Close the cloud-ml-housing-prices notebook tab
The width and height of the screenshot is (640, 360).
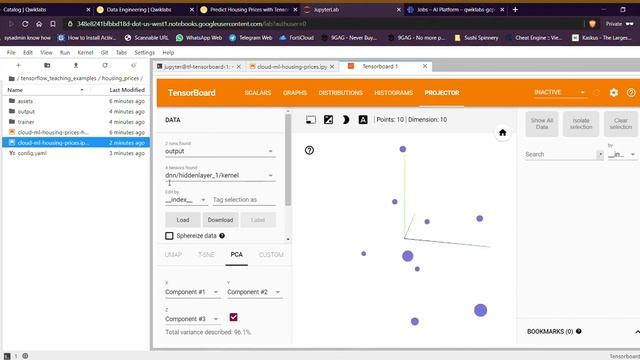point(332,67)
